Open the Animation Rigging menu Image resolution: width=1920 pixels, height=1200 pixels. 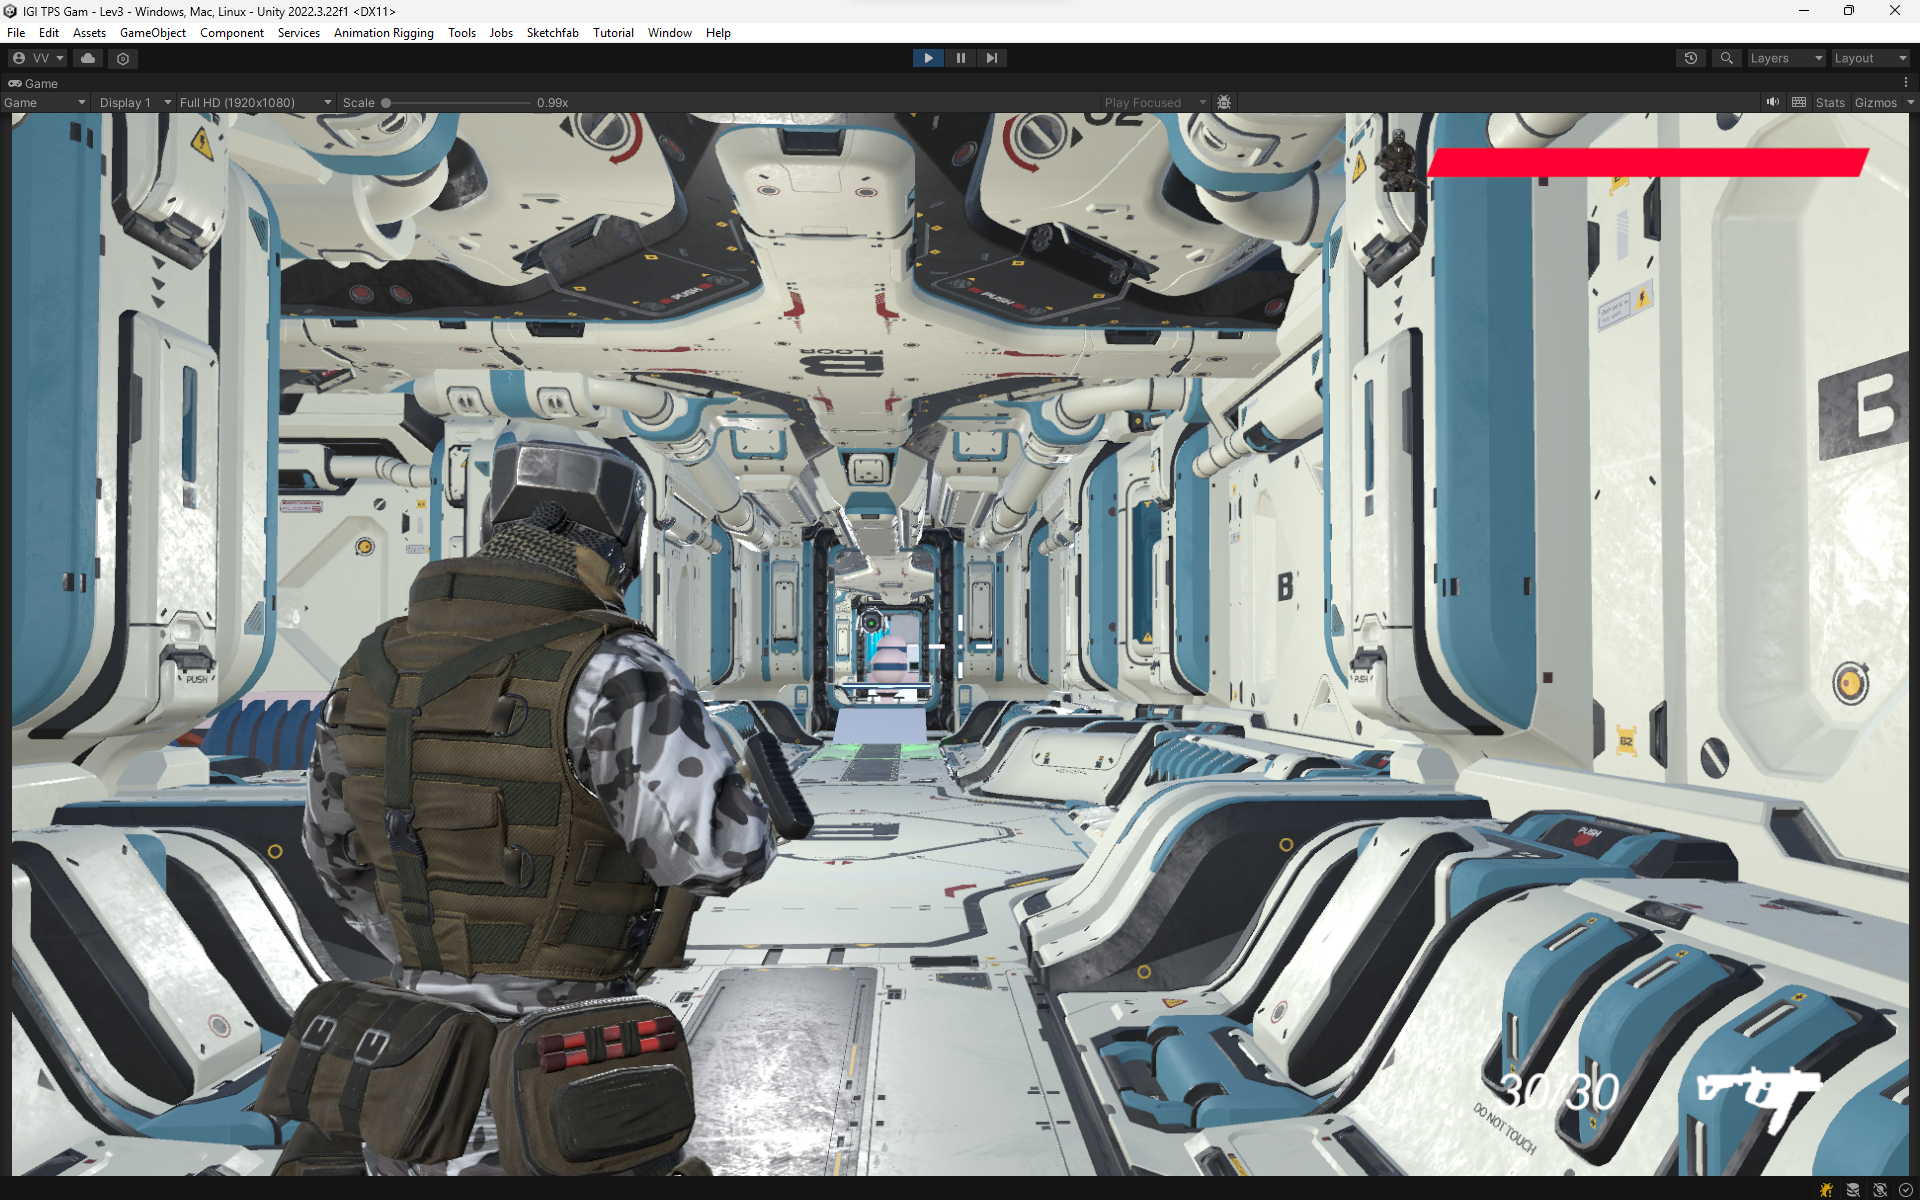point(383,33)
